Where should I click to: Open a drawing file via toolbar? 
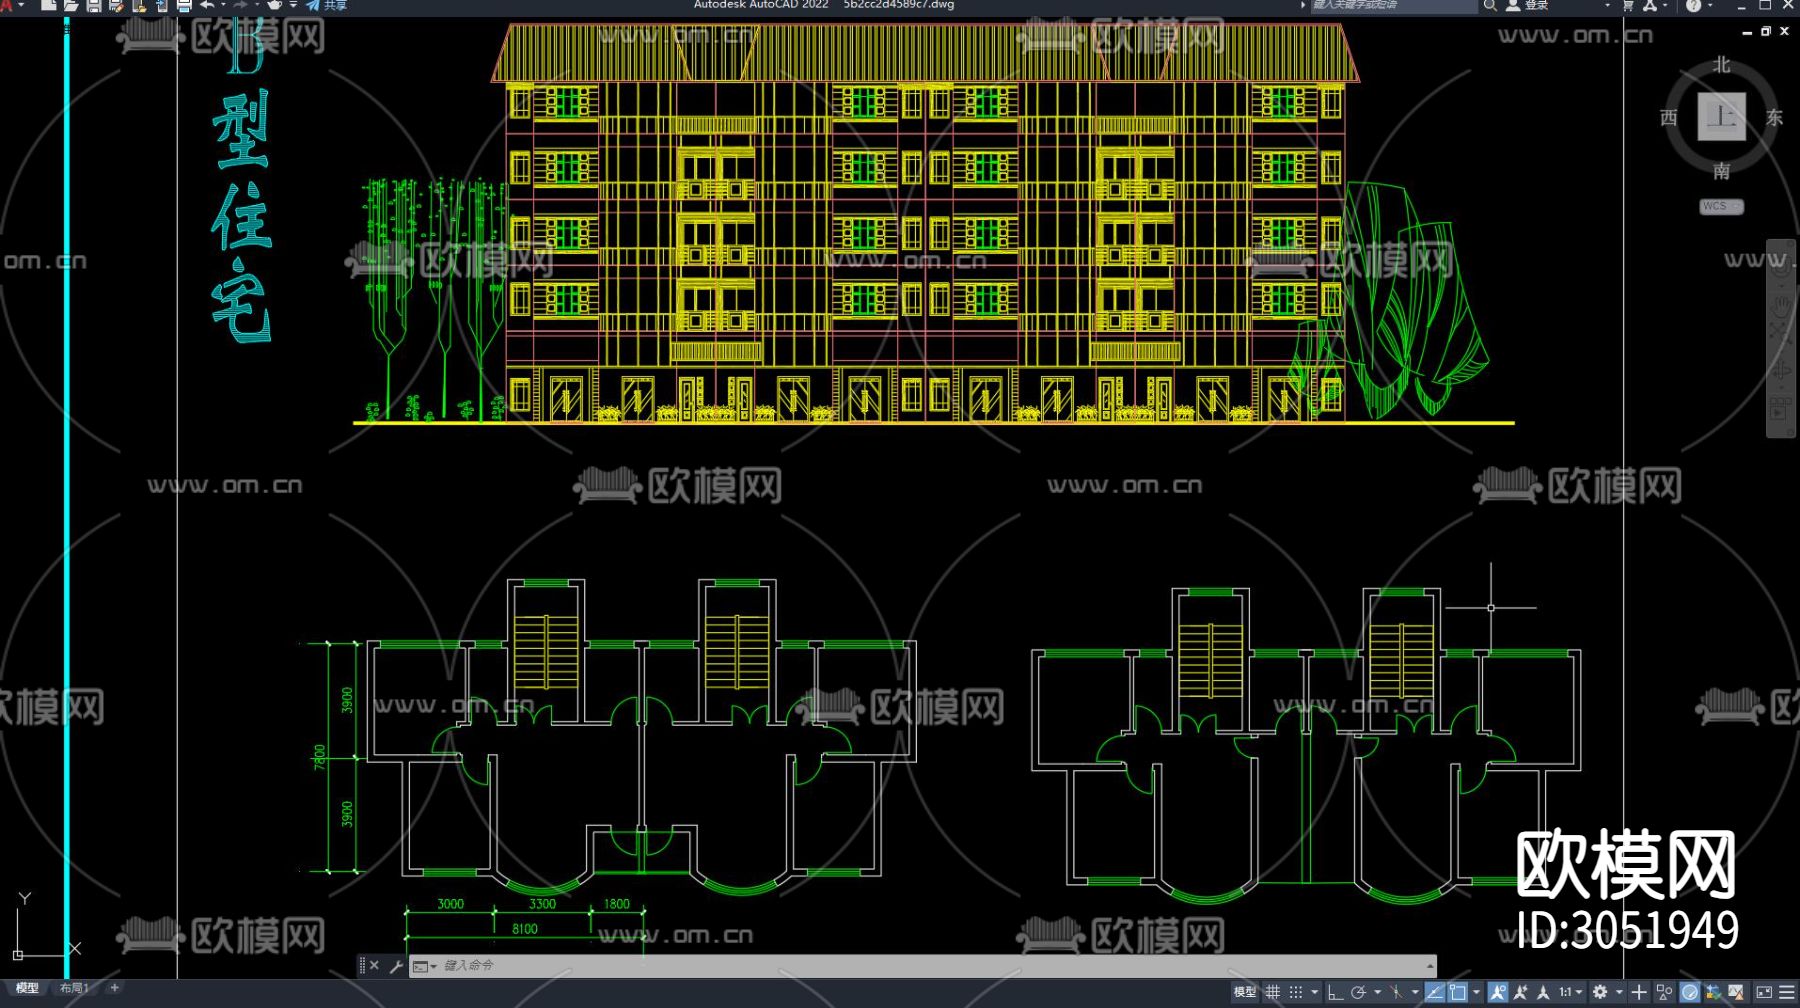[x=71, y=5]
